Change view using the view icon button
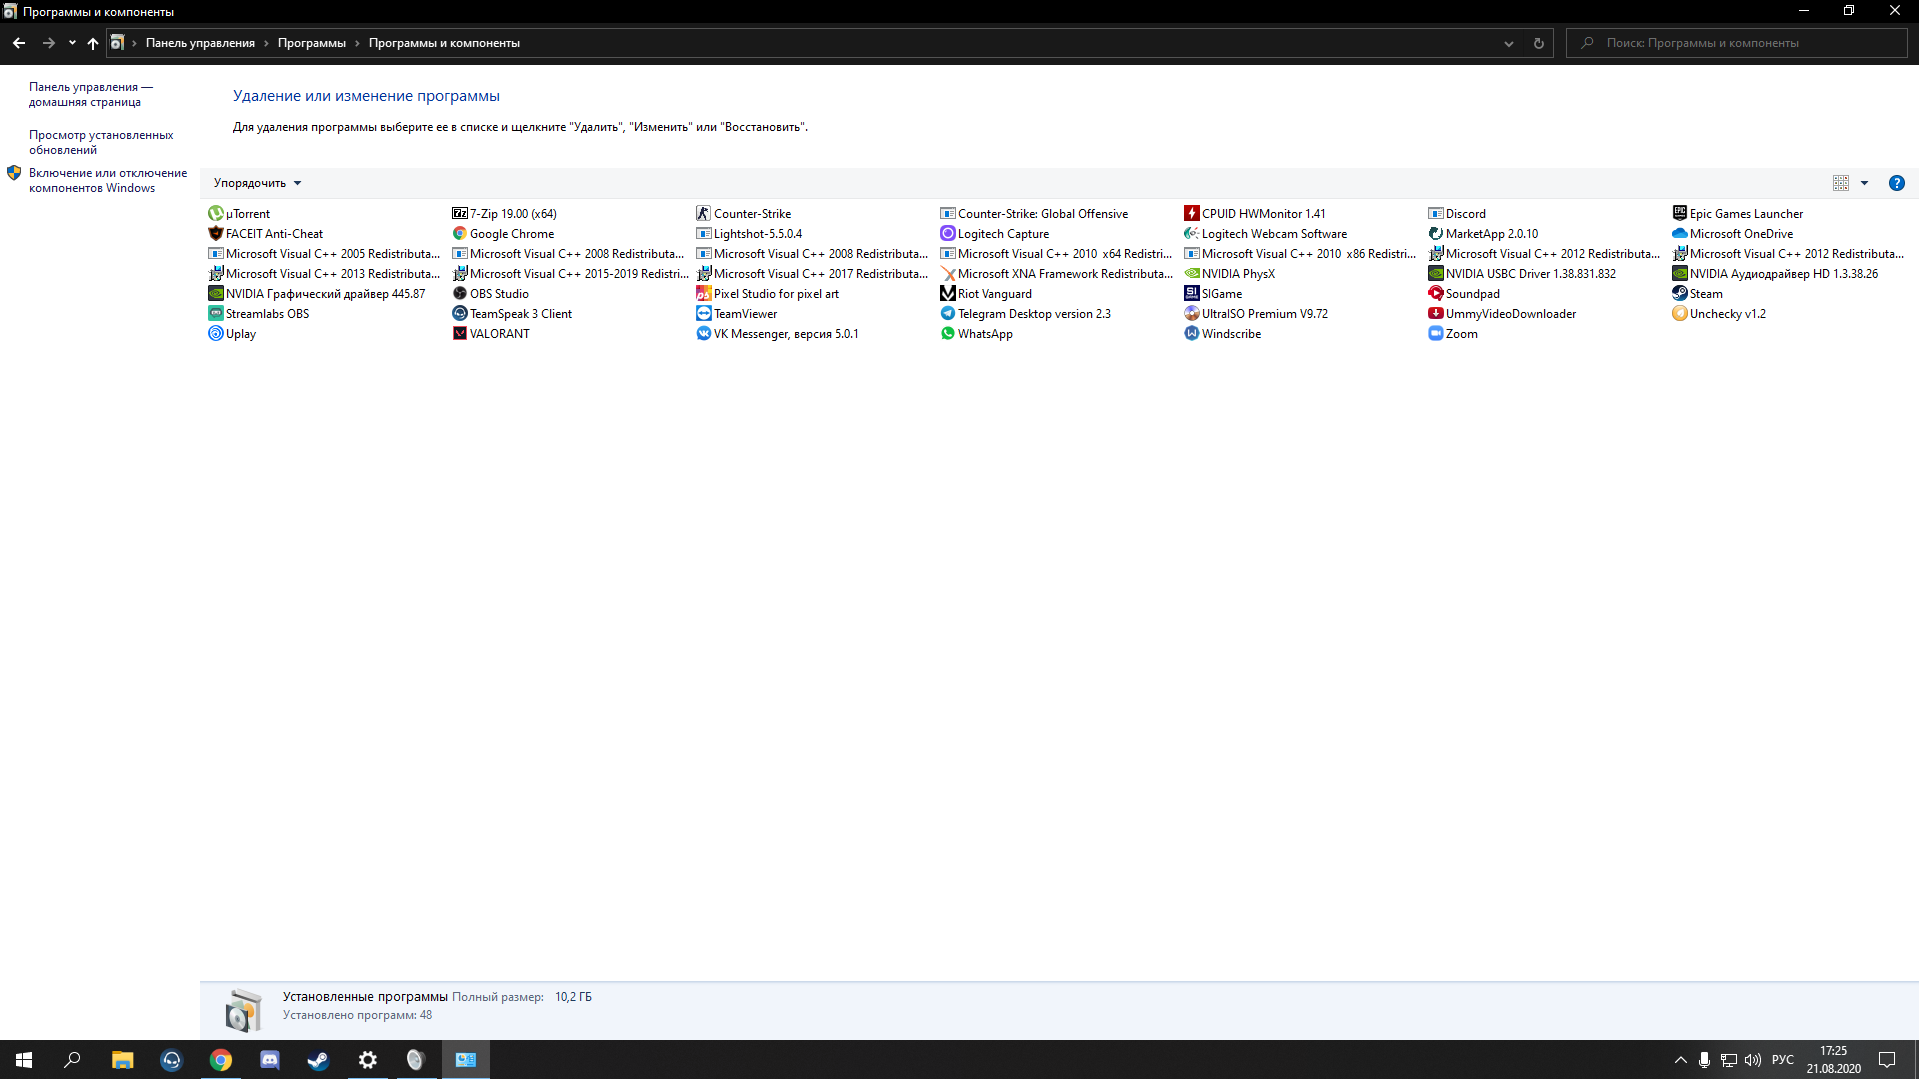 (1841, 183)
